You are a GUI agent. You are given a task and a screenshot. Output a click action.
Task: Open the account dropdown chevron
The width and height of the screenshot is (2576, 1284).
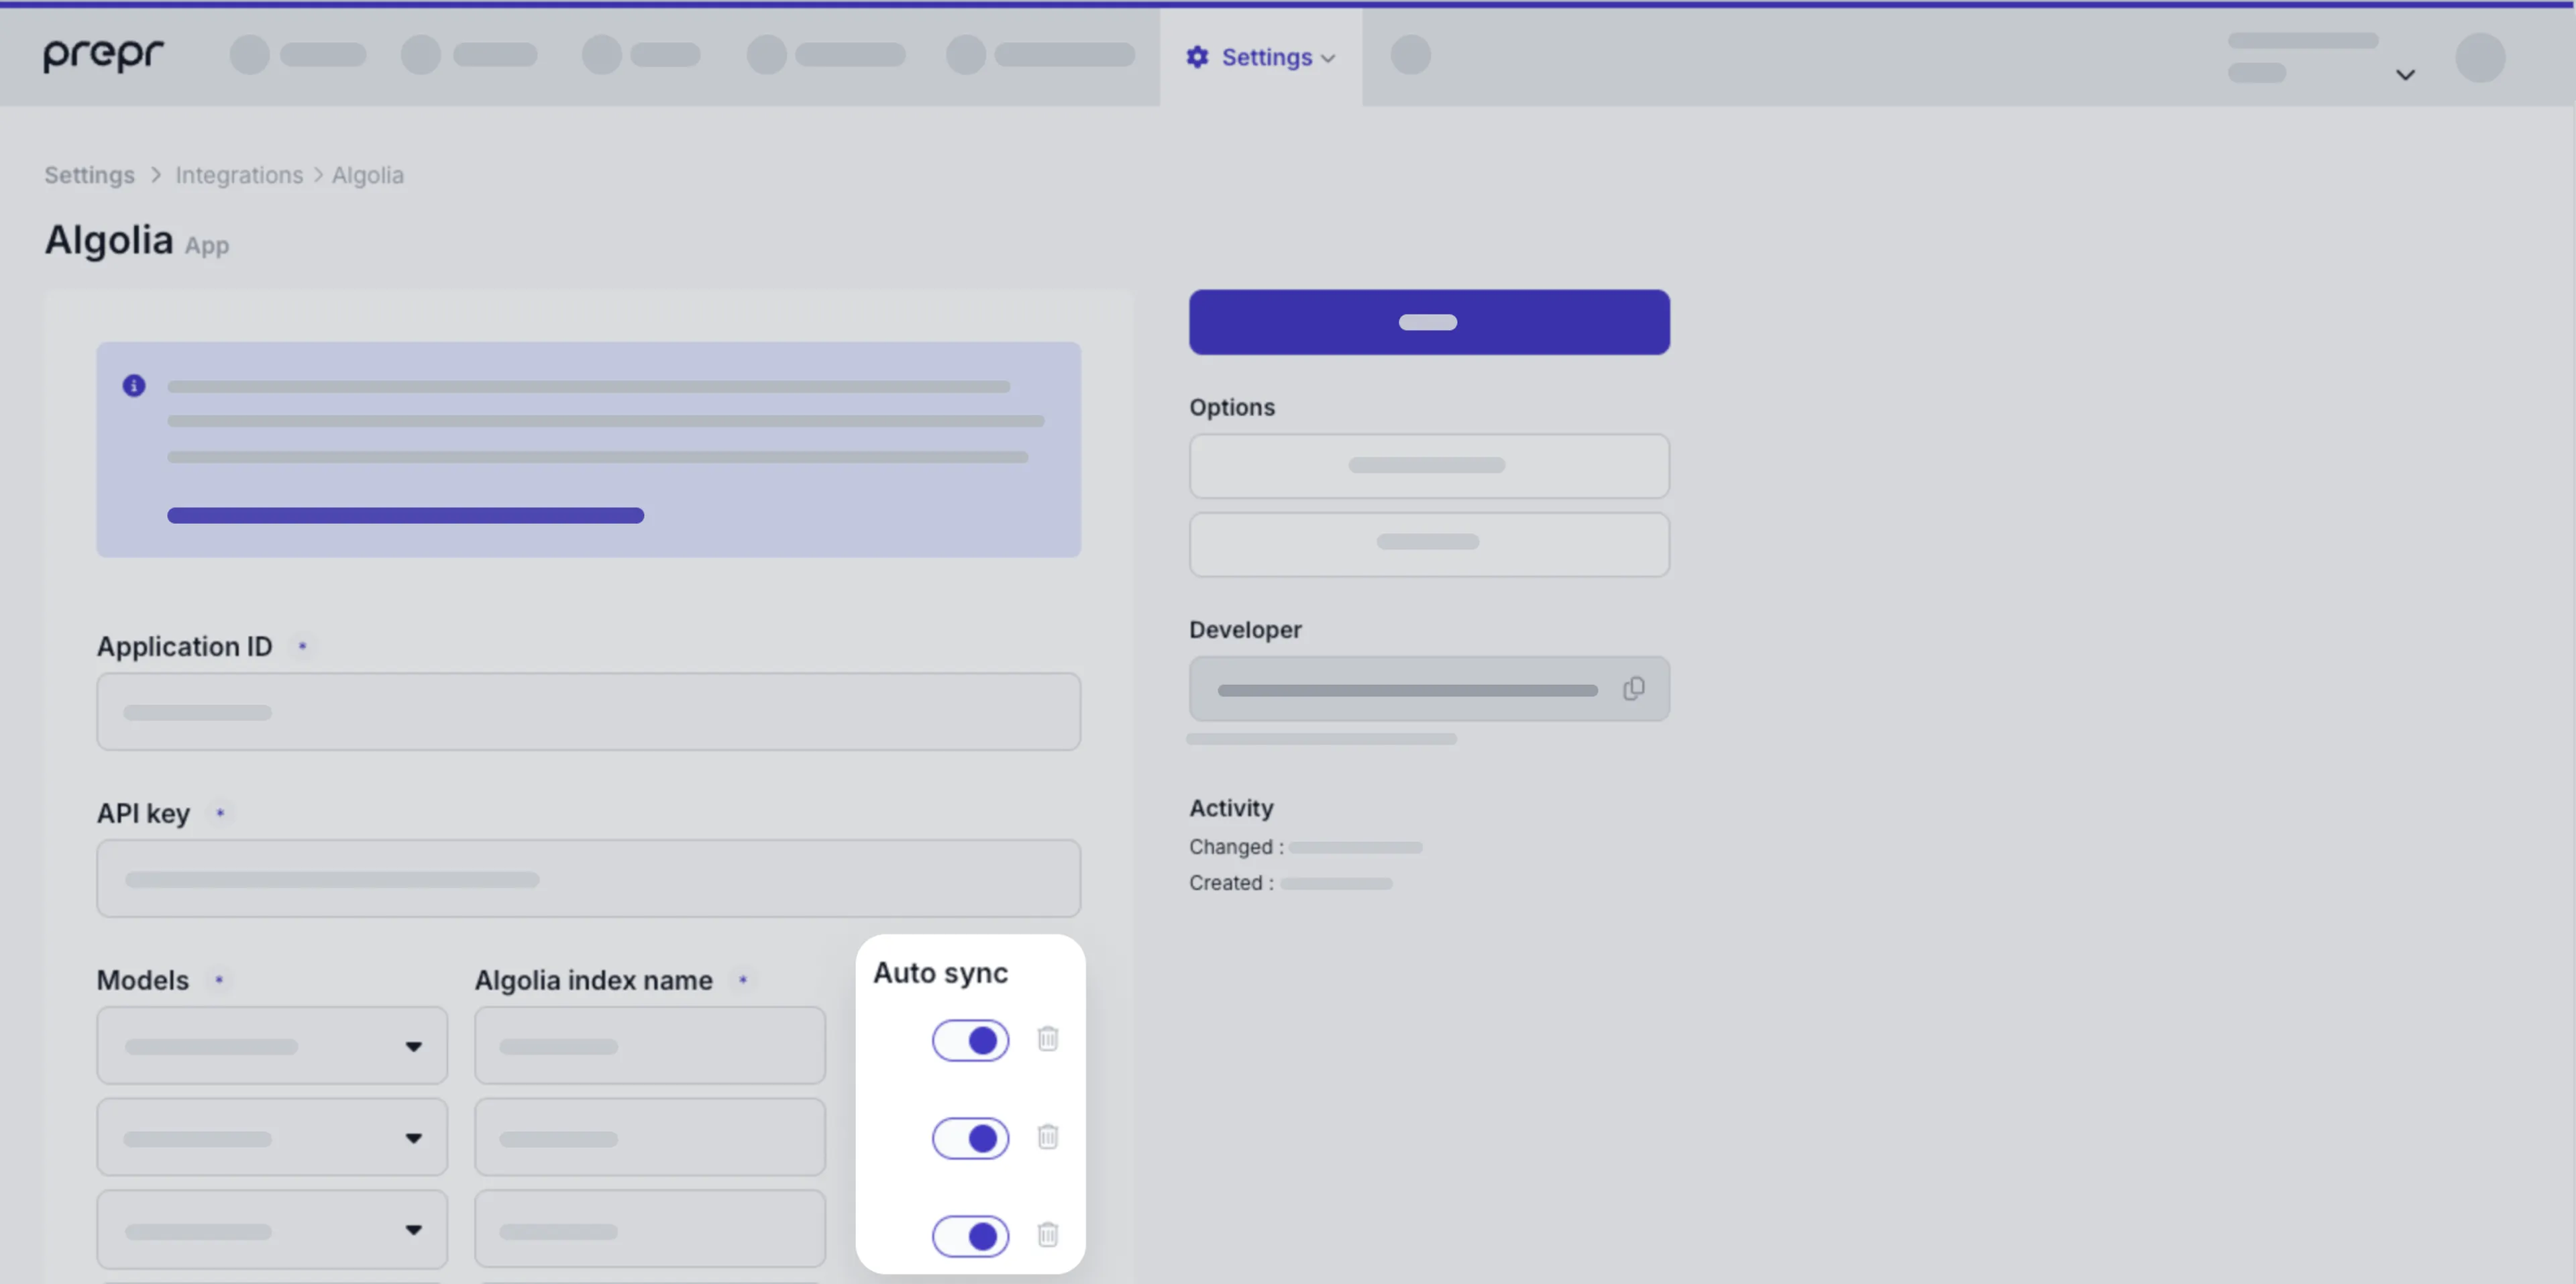(2405, 75)
